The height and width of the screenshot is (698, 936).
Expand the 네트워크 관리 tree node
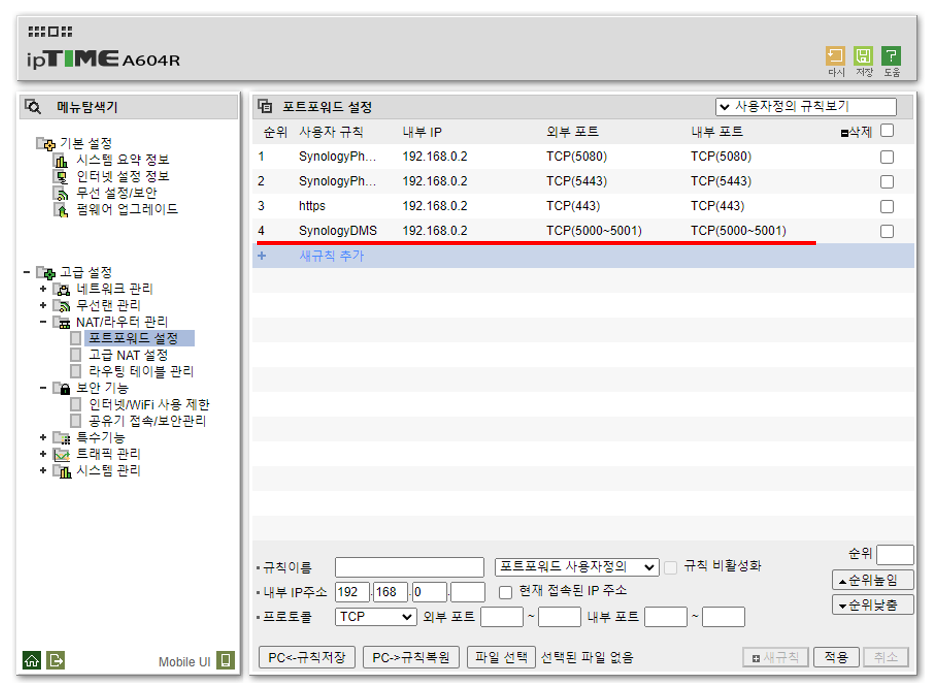click(x=43, y=289)
